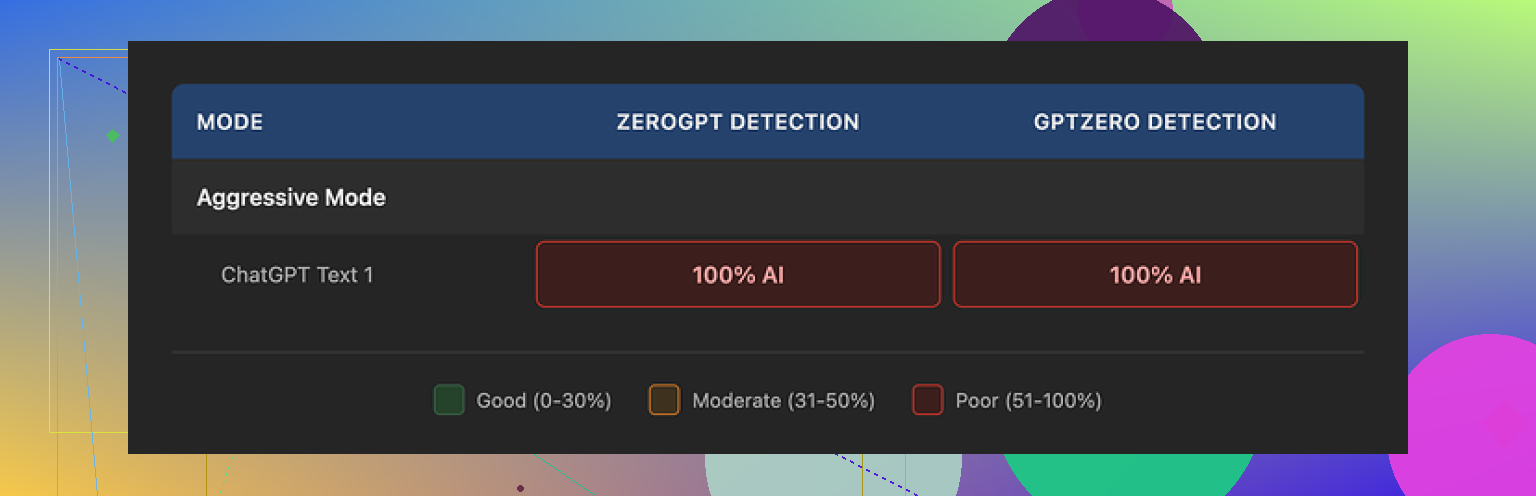Click the red Poor legend swatch
The image size is (1536, 496).
[x=927, y=400]
